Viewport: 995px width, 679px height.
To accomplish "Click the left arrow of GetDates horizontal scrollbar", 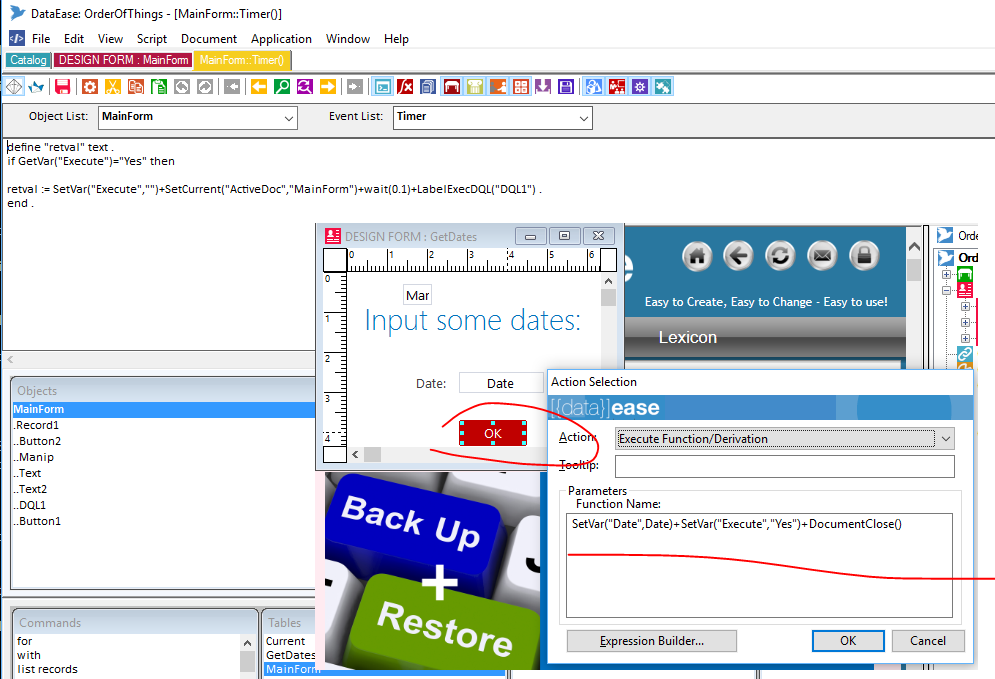I will pos(355,454).
